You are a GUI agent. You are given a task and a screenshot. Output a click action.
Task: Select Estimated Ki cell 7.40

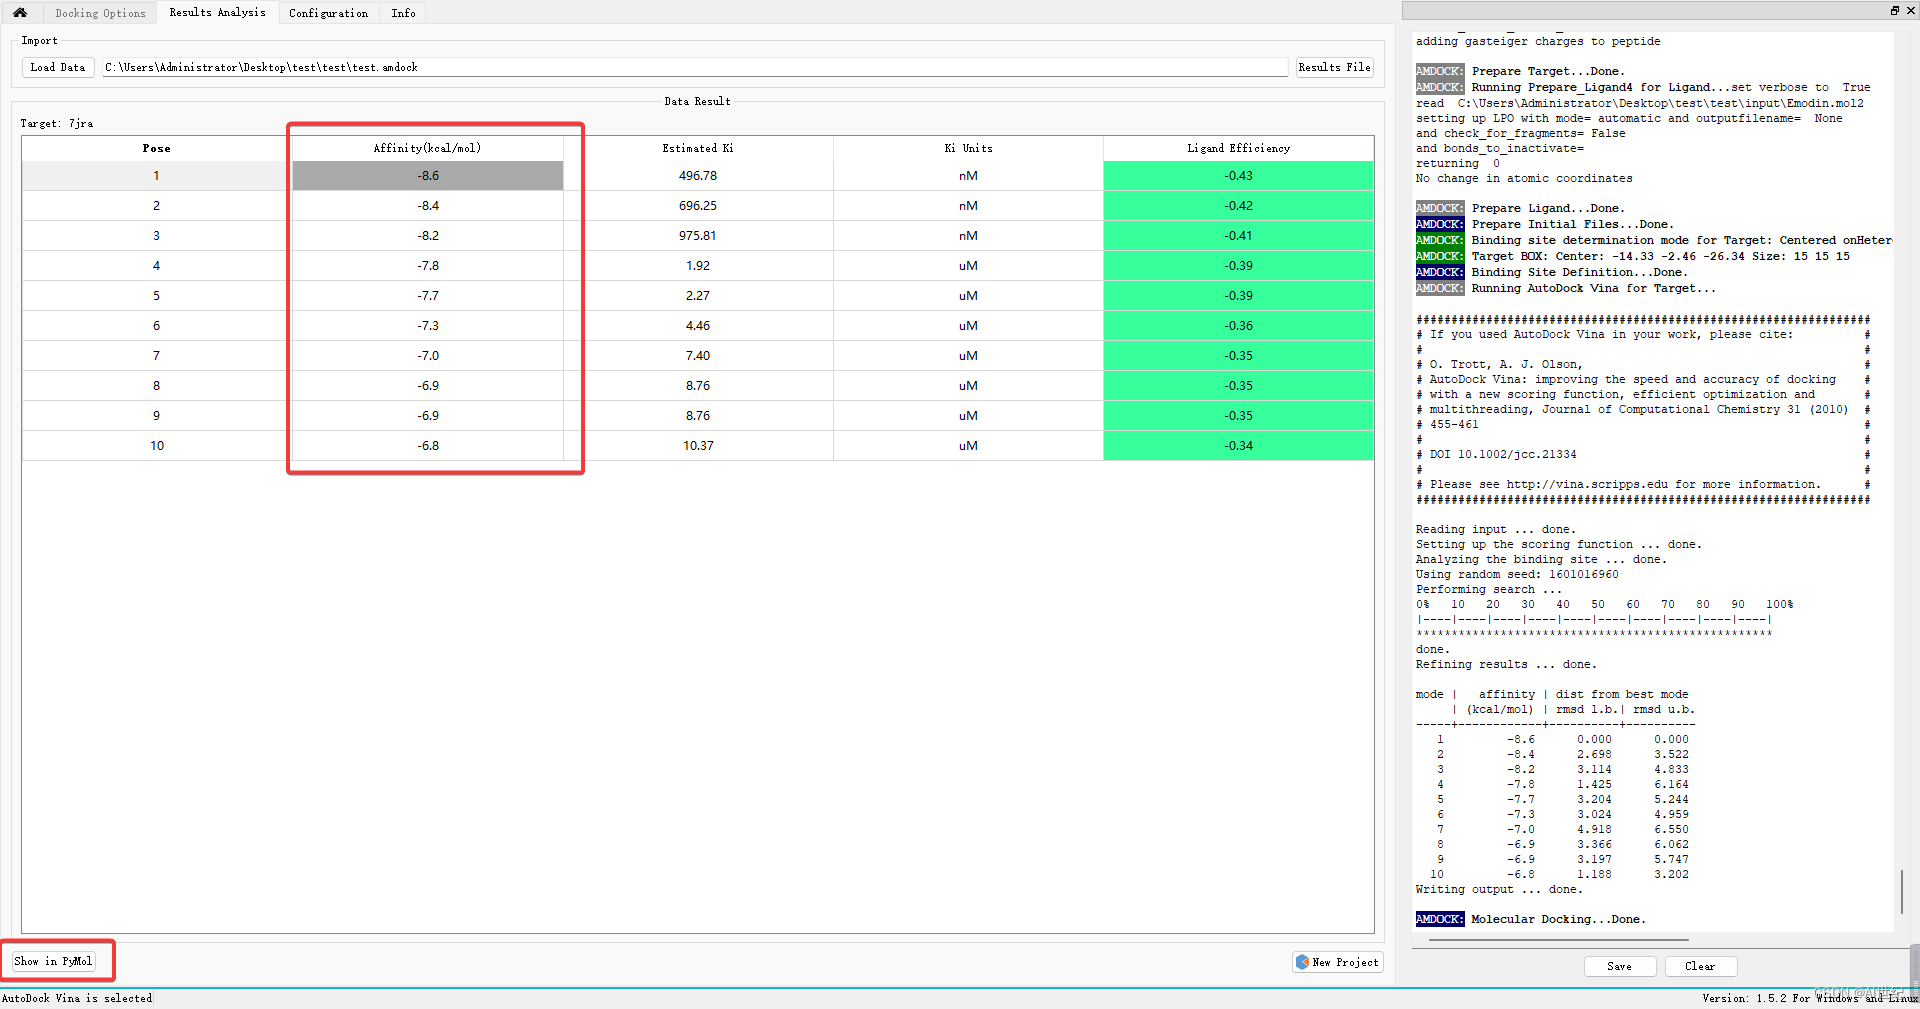point(698,356)
